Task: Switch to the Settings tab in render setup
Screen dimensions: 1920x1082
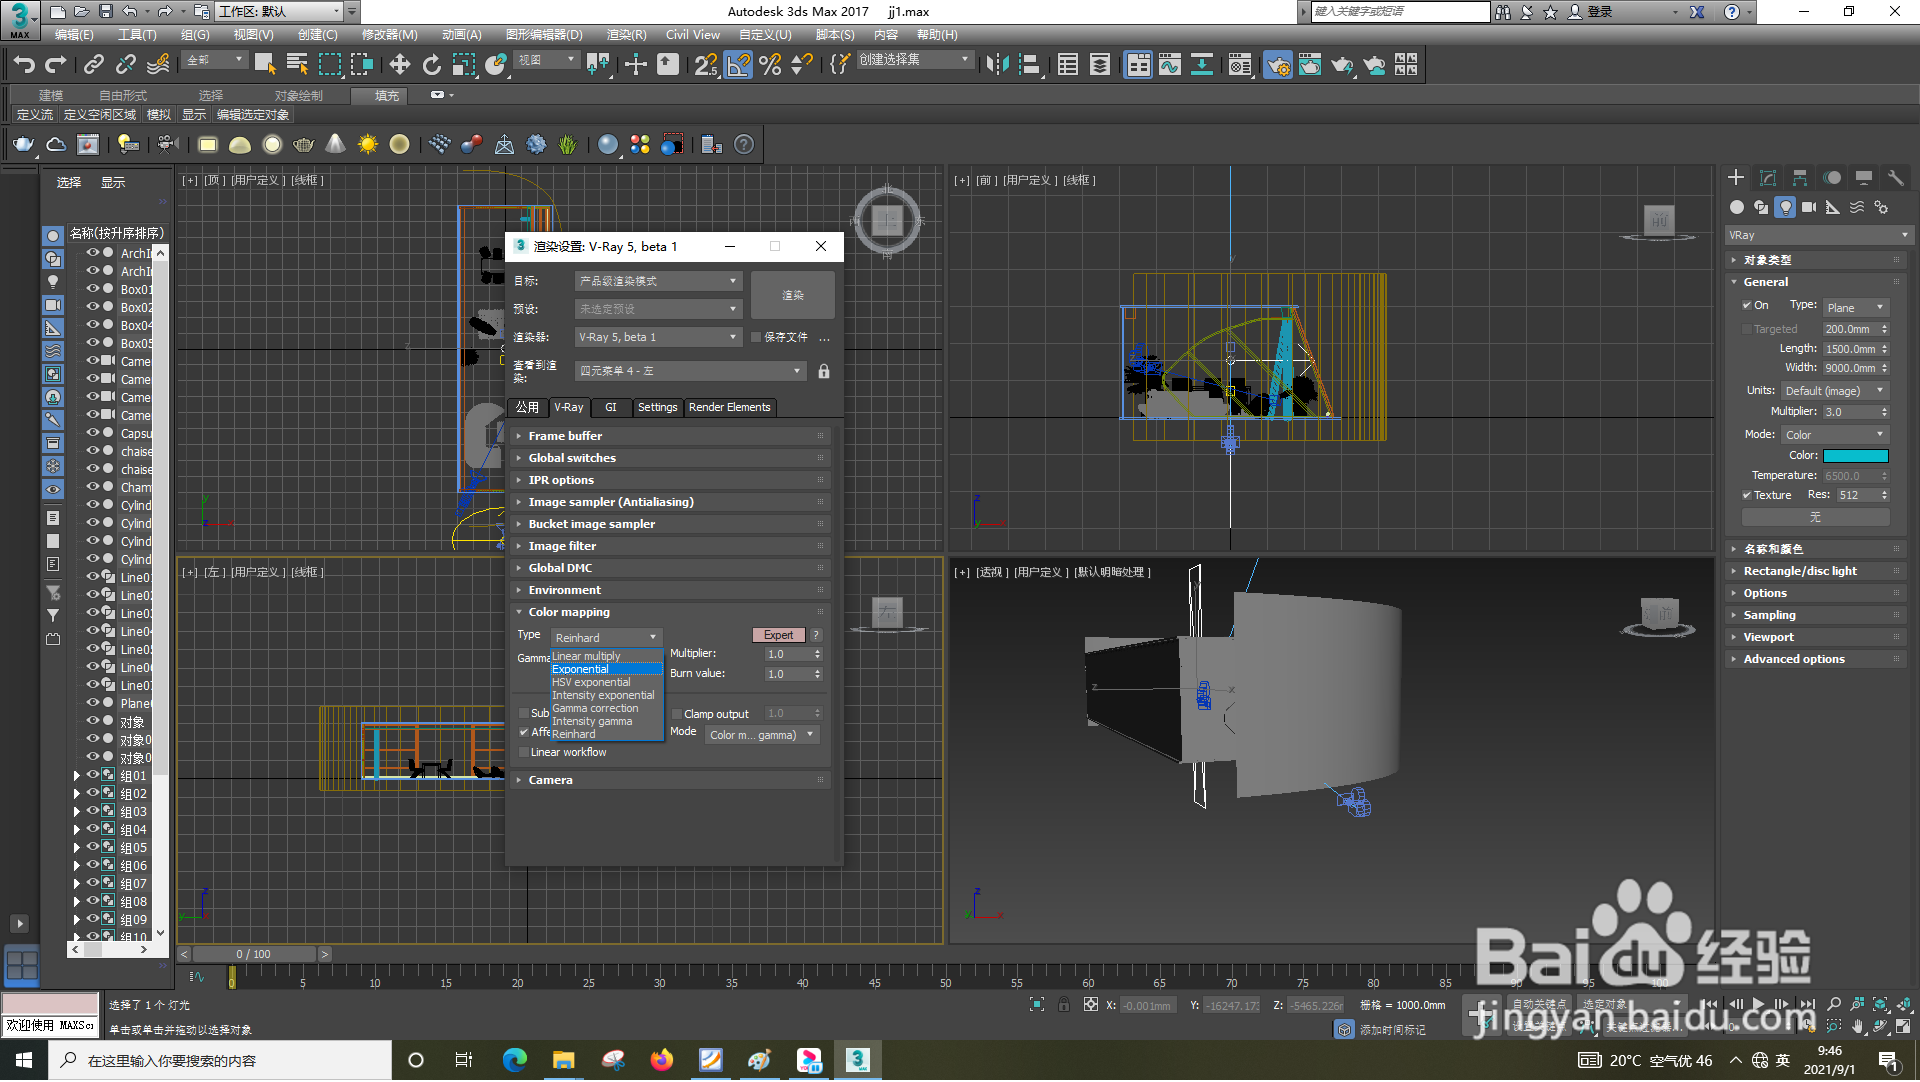Action: [657, 408]
